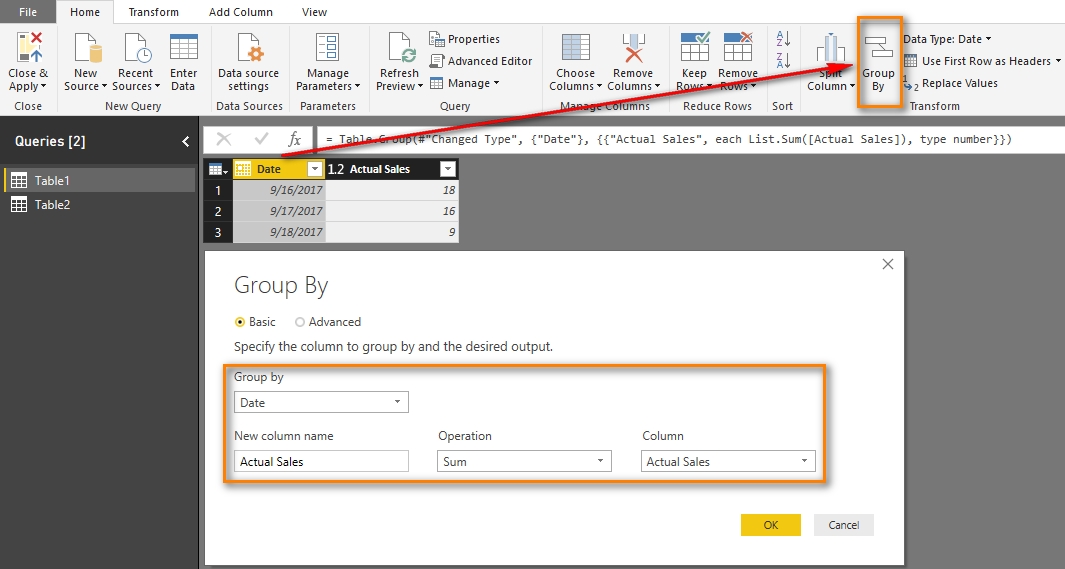Select the Table1 query
This screenshot has width=1065, height=569.
pos(99,180)
